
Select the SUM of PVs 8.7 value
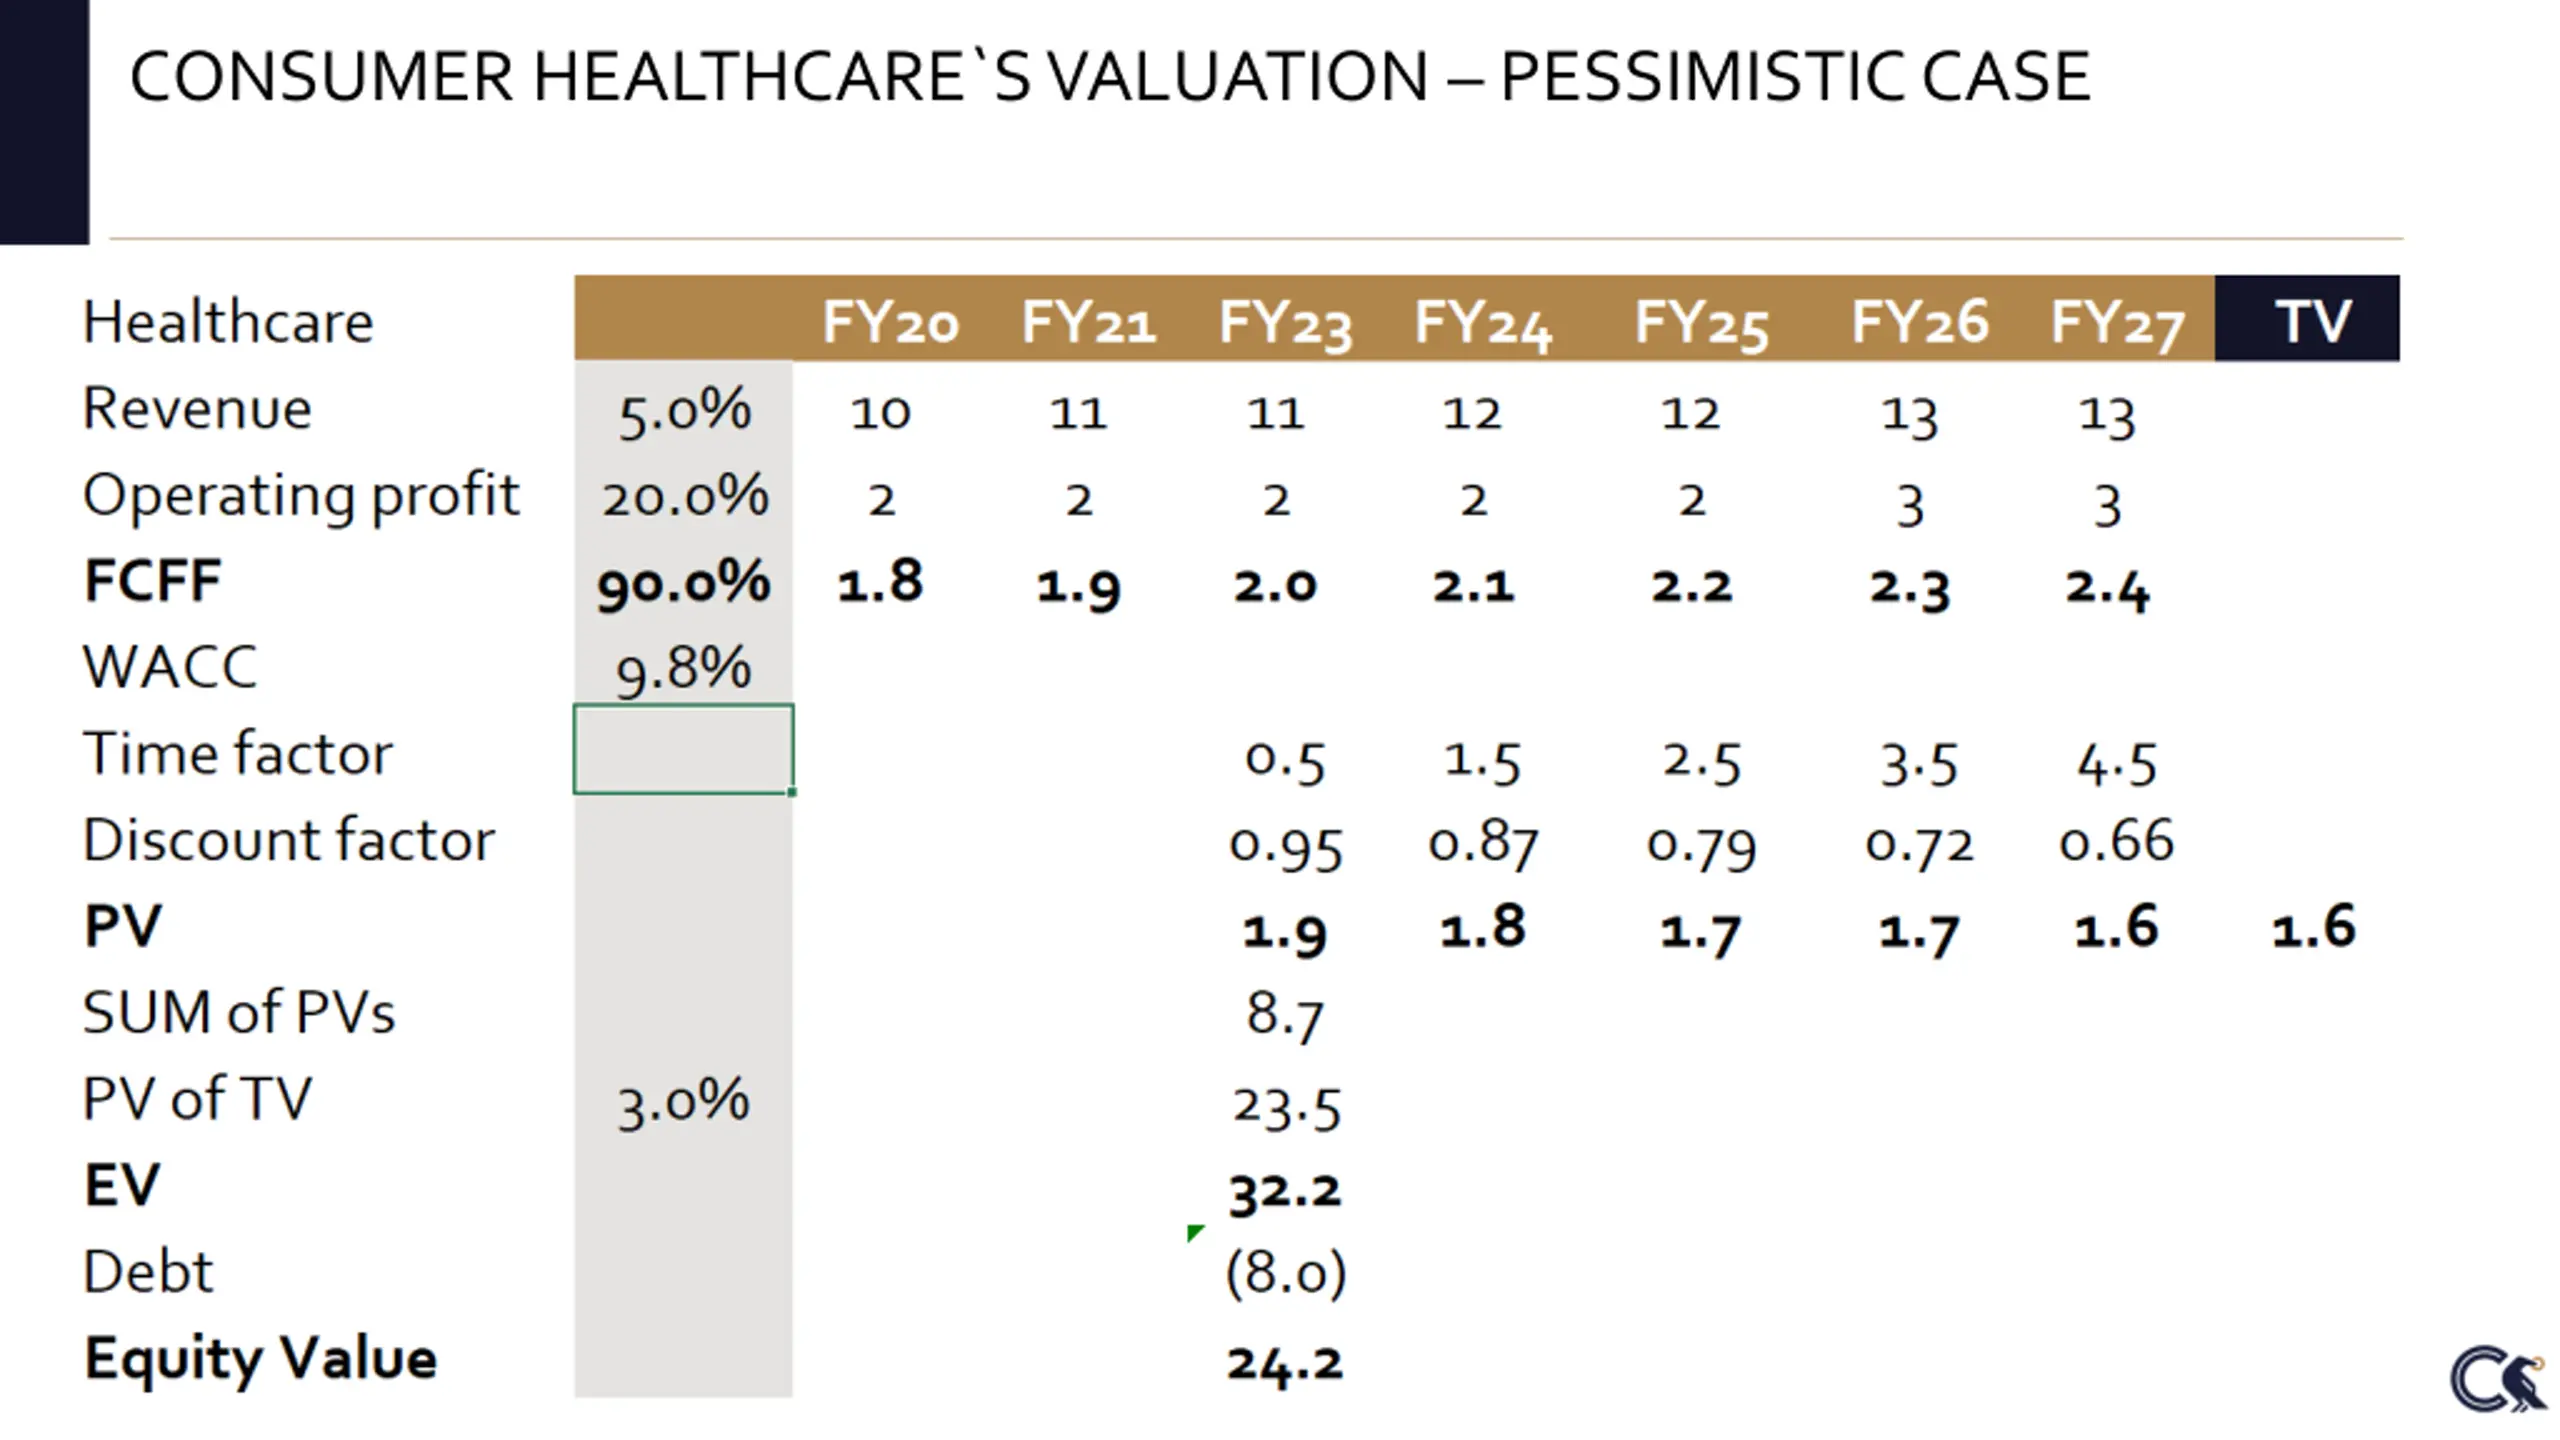click(1285, 1015)
